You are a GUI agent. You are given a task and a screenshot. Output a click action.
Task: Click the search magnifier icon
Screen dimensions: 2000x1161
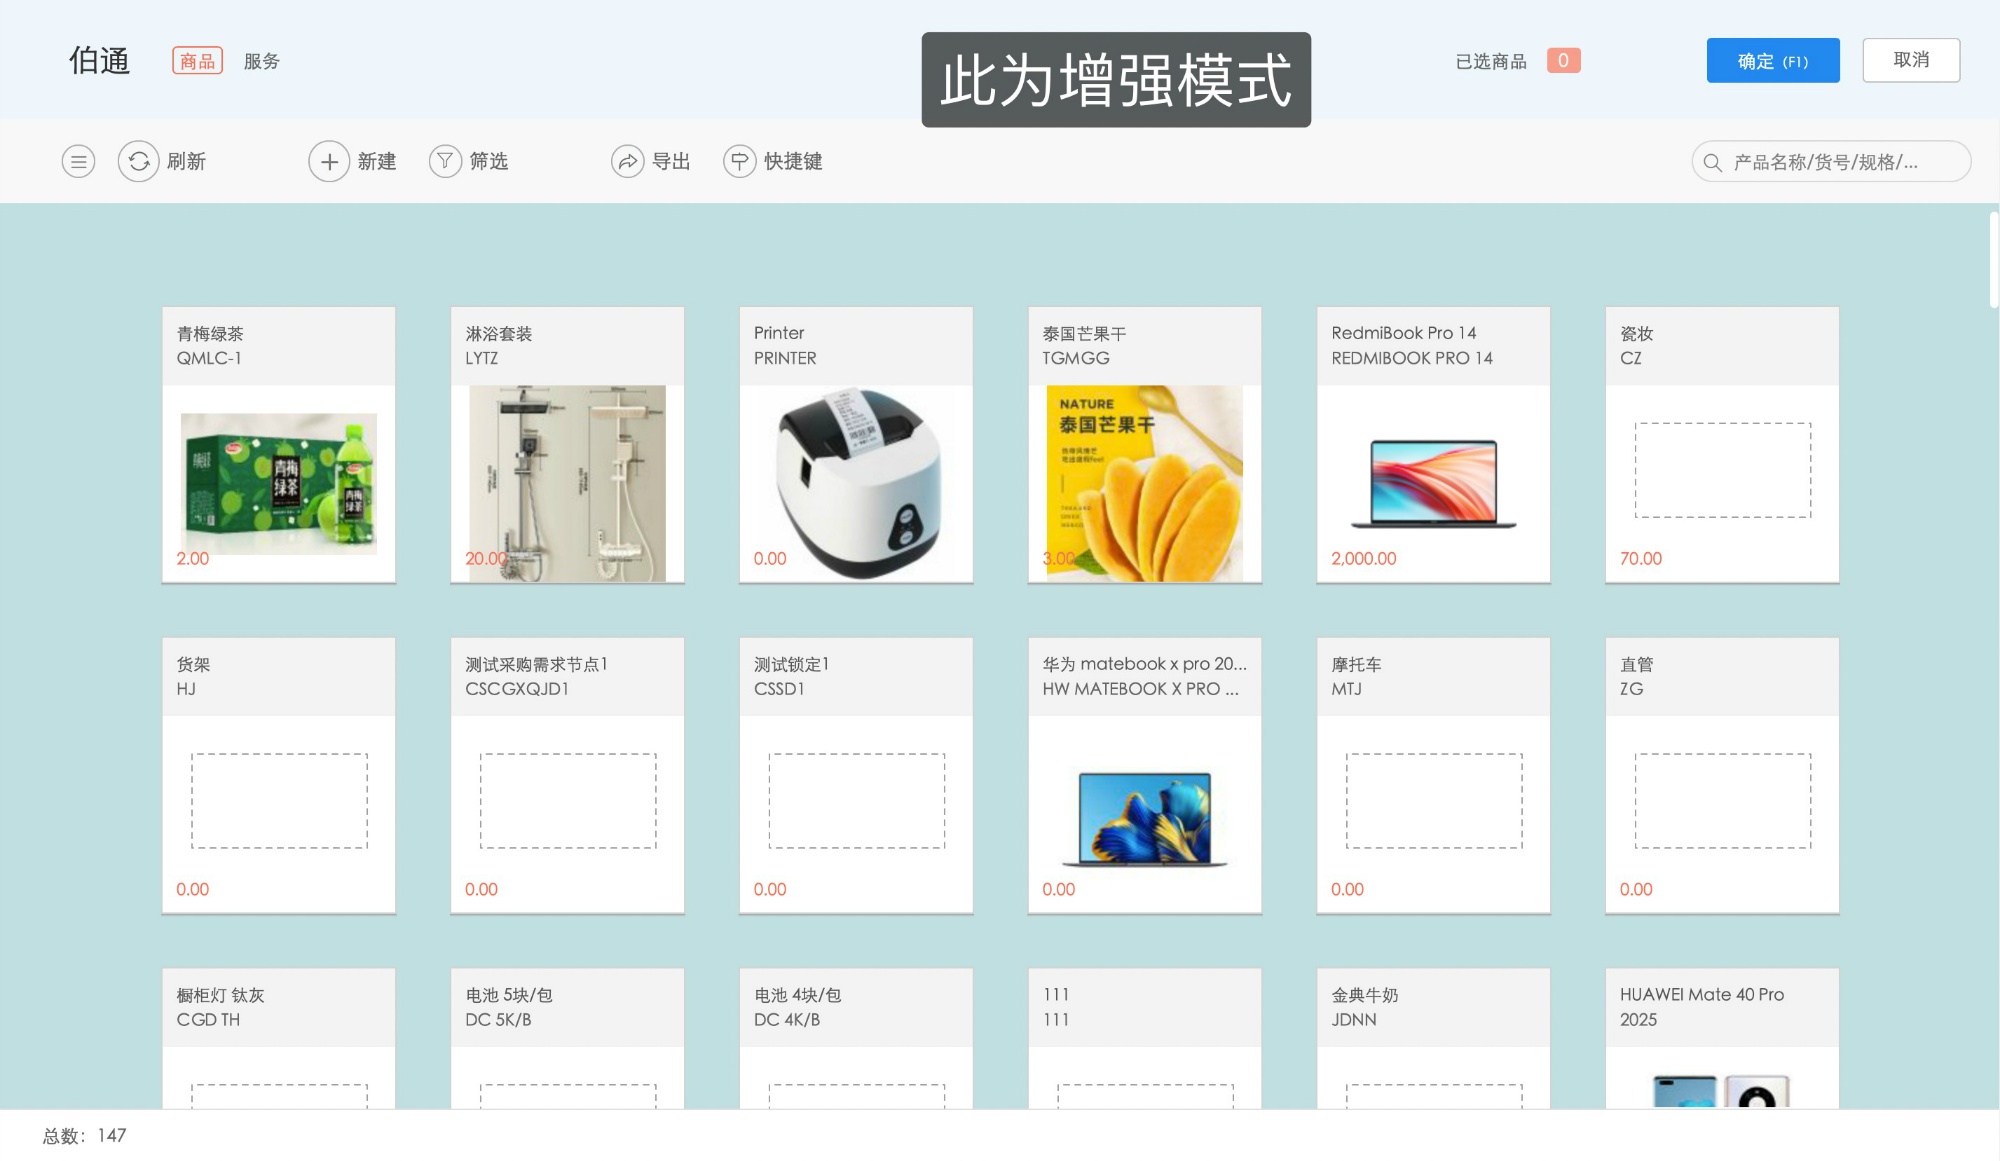click(x=1712, y=161)
